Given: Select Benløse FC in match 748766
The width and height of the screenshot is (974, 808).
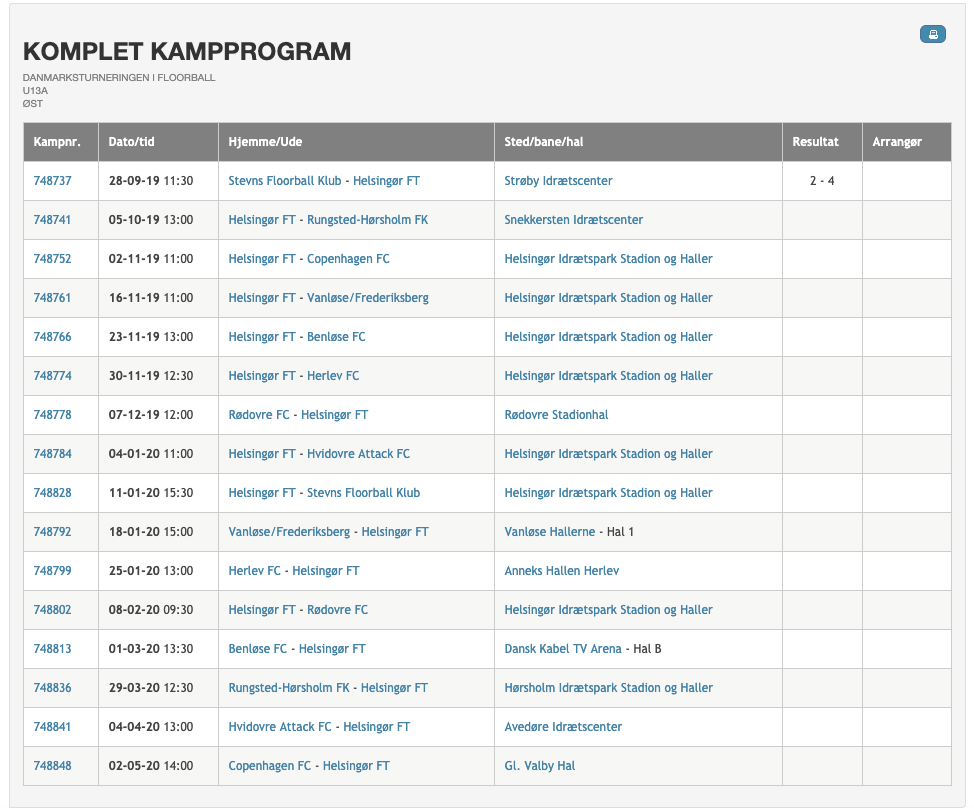Looking at the screenshot, I should coord(336,337).
